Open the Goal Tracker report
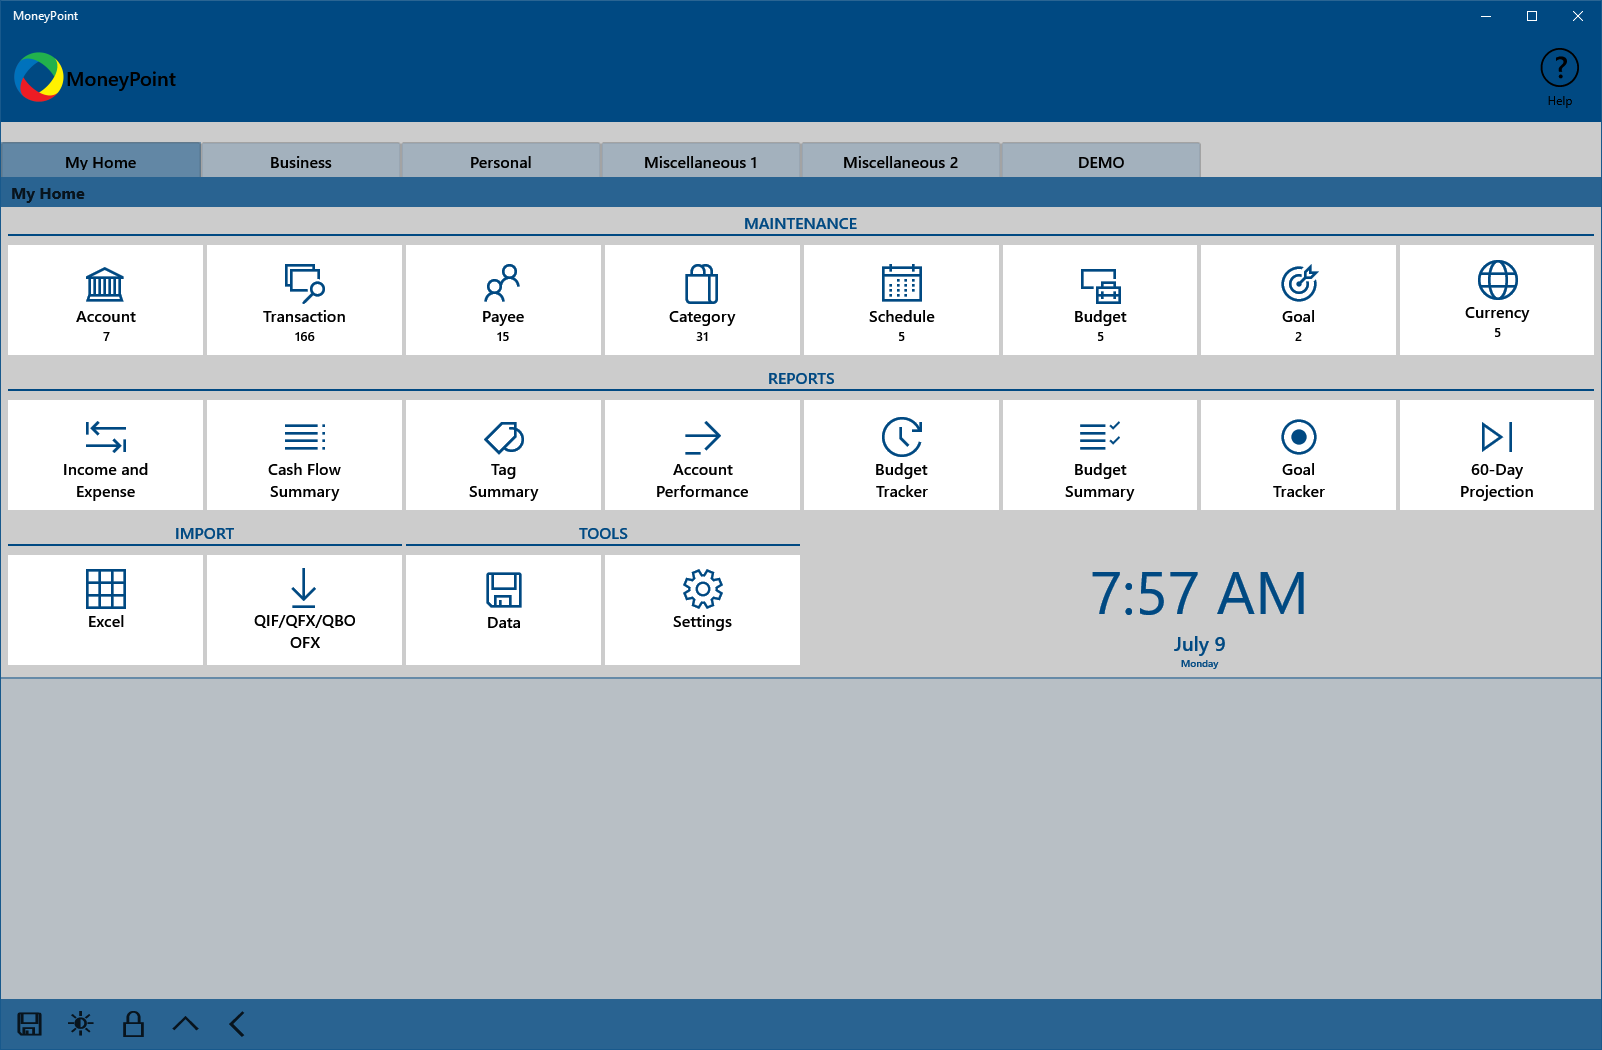 (x=1298, y=455)
